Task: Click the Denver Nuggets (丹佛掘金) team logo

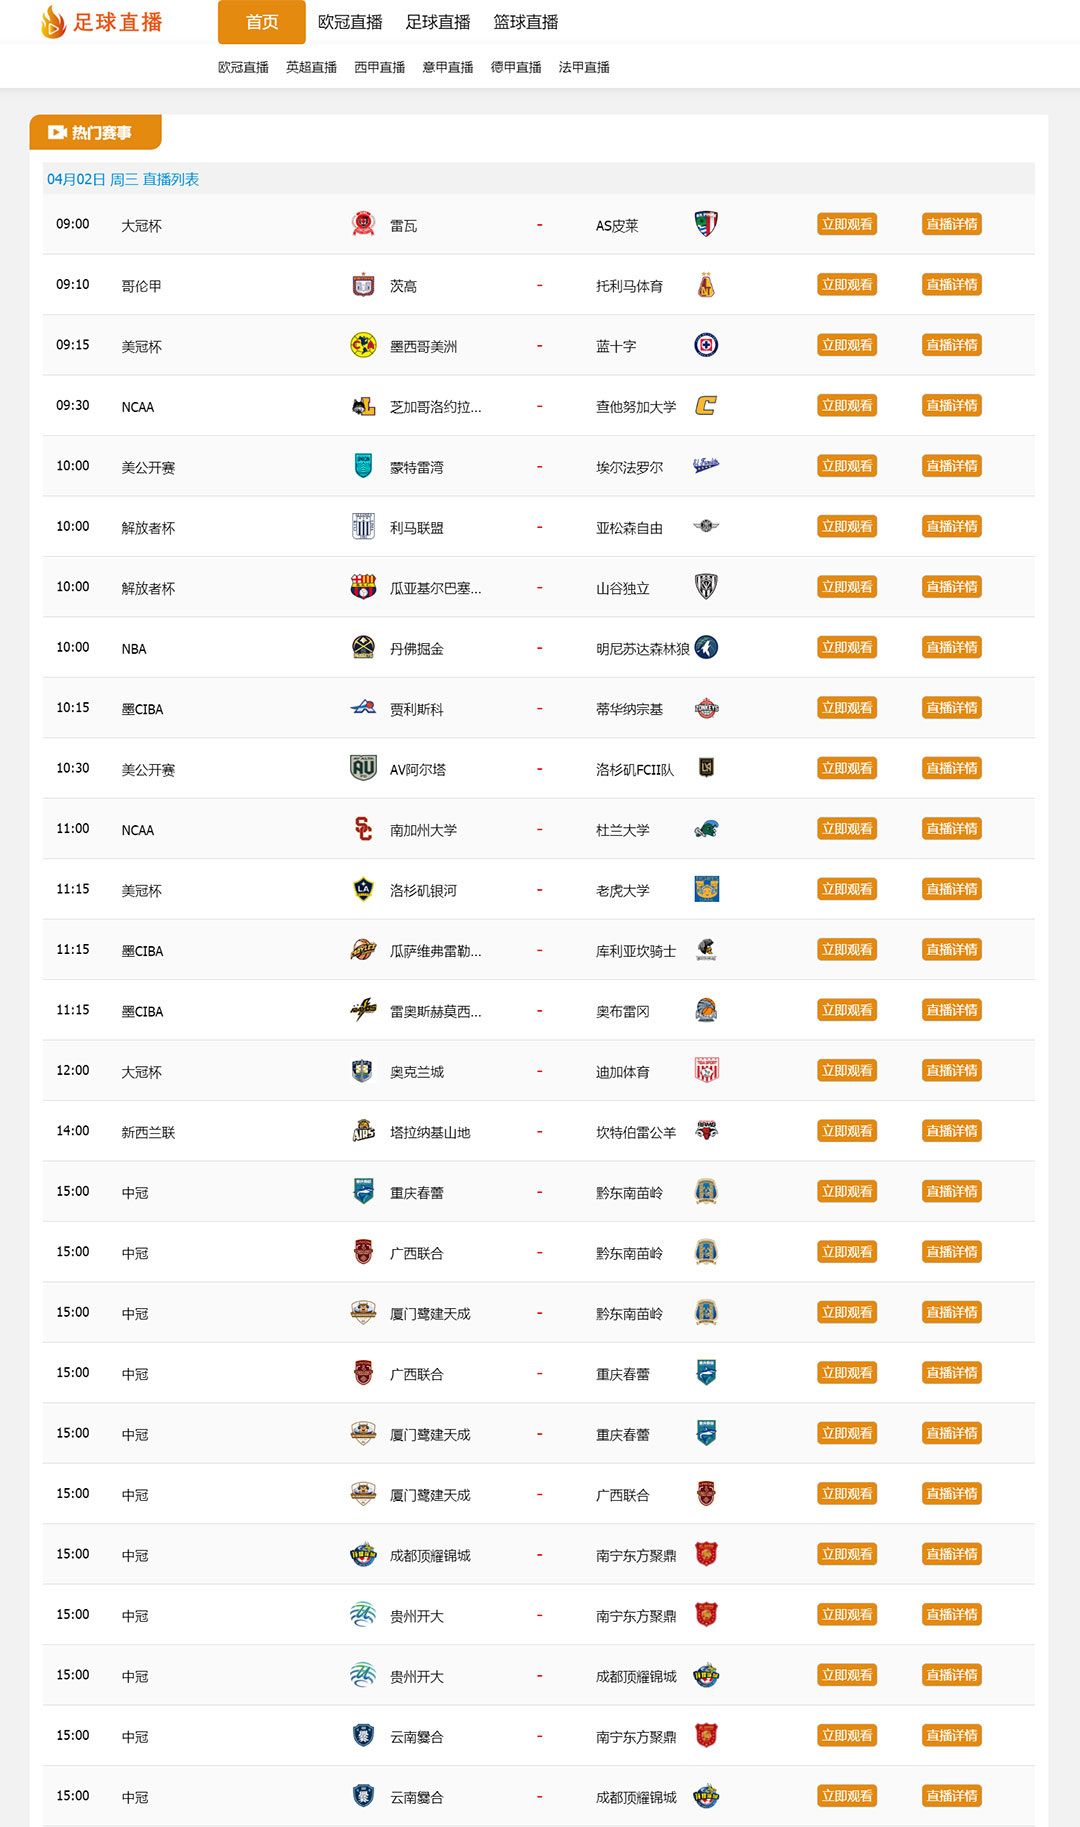Action: (x=363, y=647)
